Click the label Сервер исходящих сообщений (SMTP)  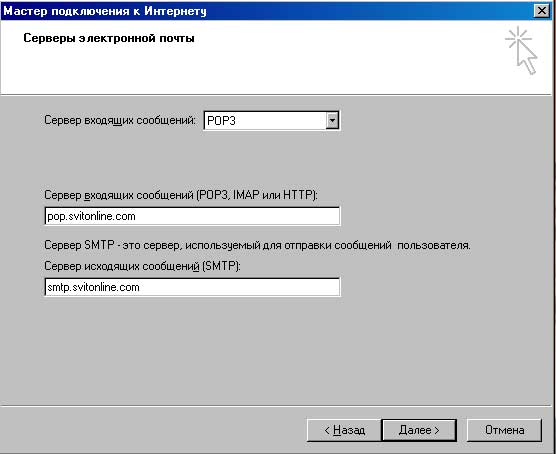pyautogui.click(x=142, y=266)
